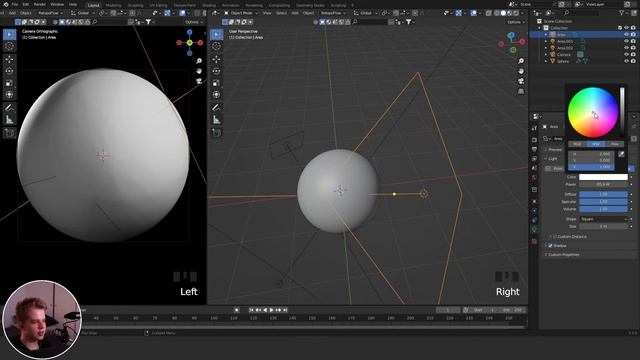This screenshot has height=360, width=640.
Task: Select the Move tool in left viewport toolbar
Action: point(9,60)
